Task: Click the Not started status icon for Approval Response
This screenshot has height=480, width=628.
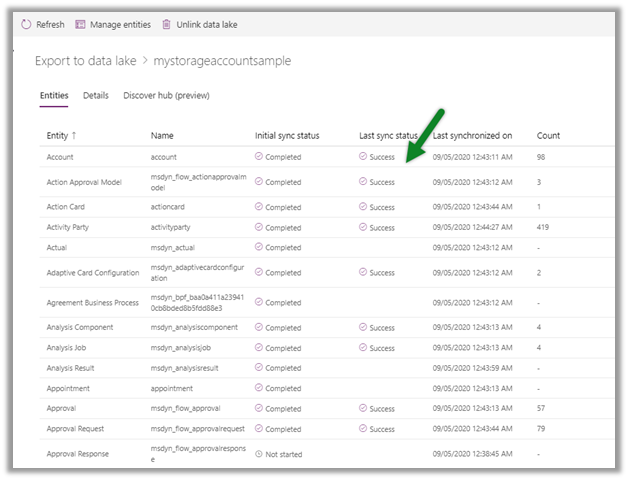Action: coord(259,455)
